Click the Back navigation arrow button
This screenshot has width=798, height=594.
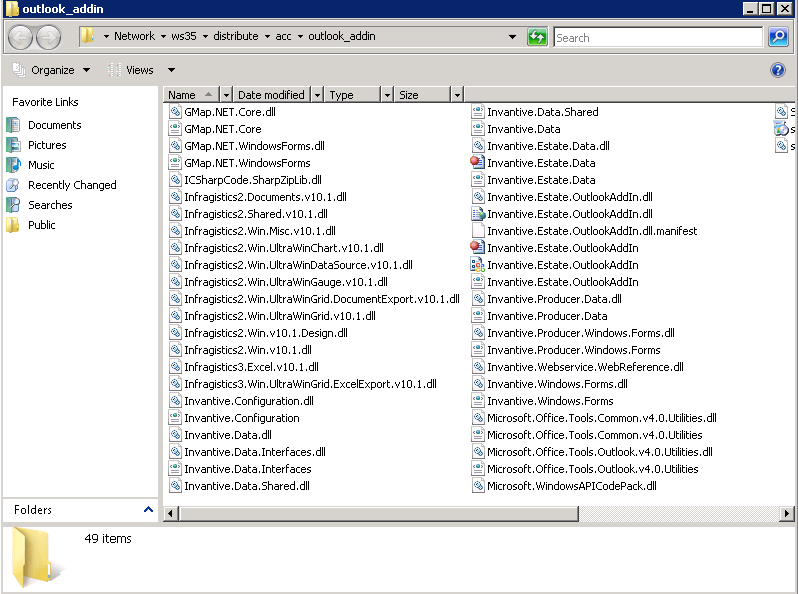coord(20,37)
